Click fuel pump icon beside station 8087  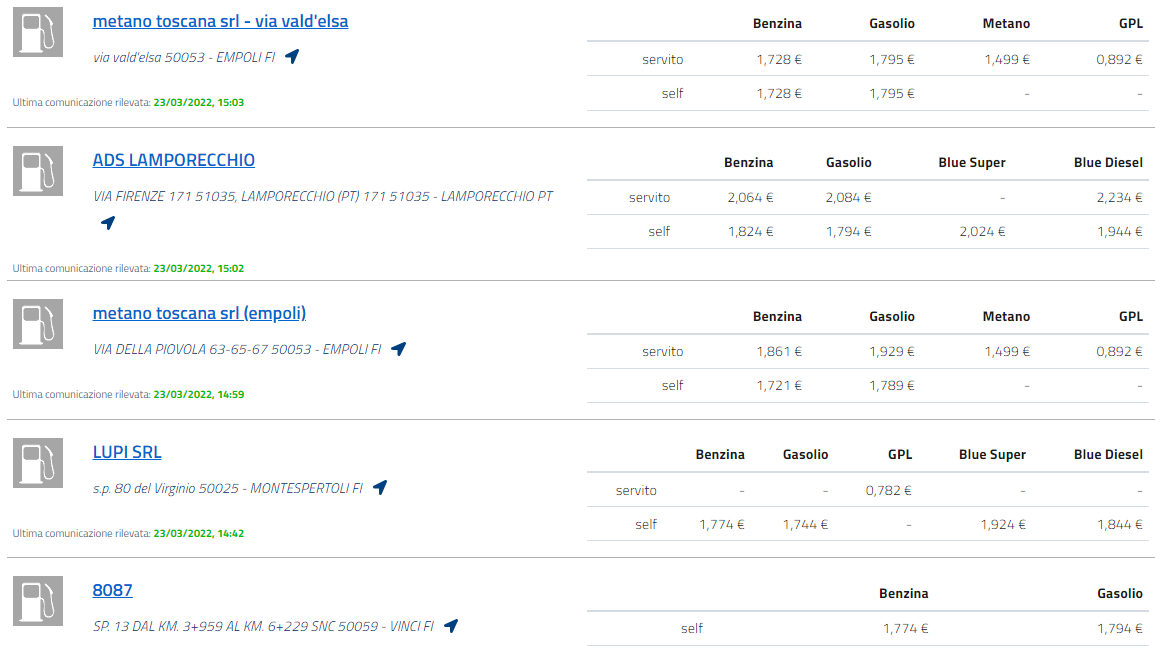pyautogui.click(x=38, y=601)
